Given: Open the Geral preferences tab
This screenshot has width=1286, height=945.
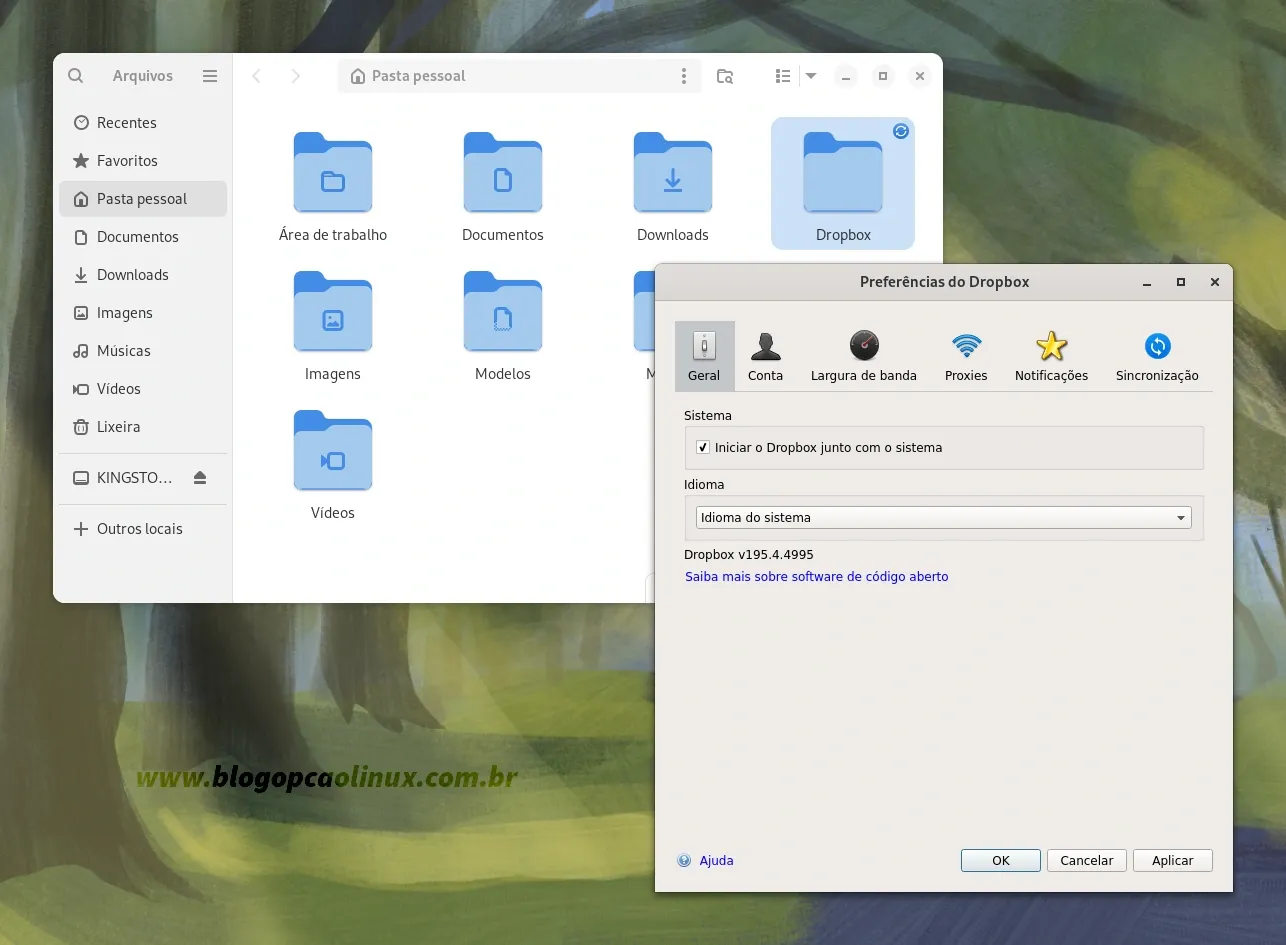Looking at the screenshot, I should [704, 356].
